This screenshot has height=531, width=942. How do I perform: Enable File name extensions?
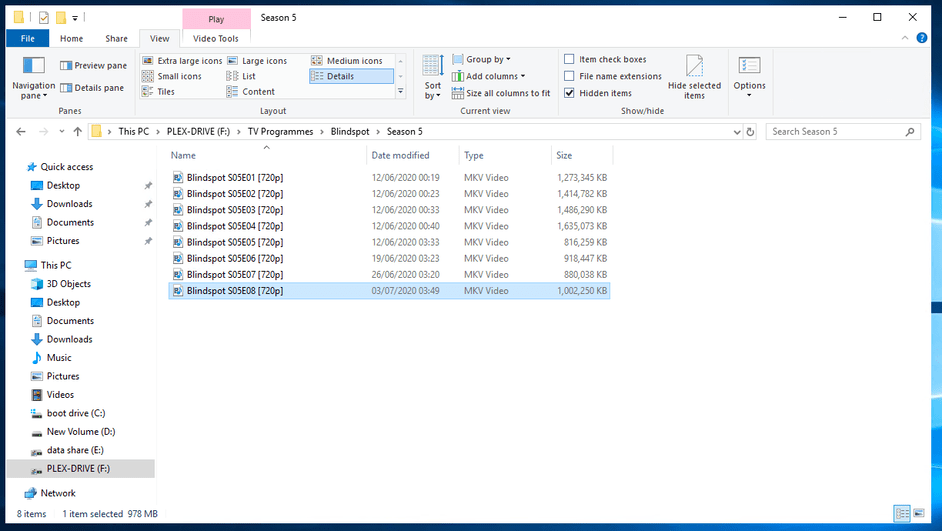613,76
